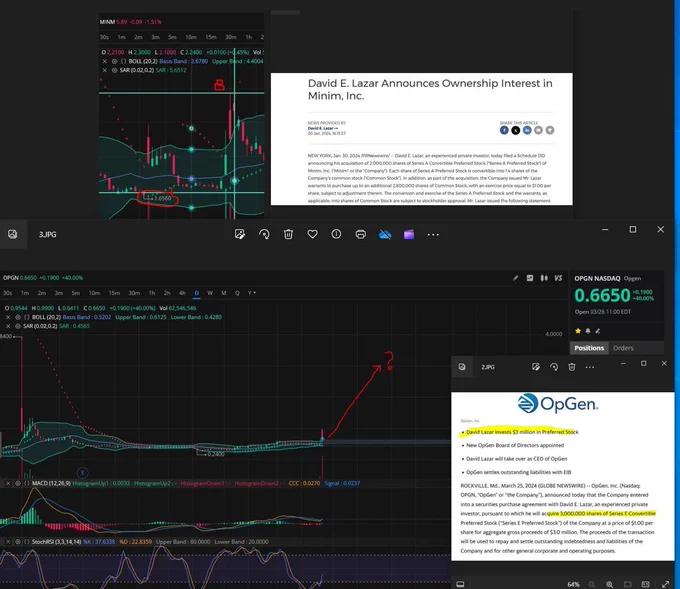Image resolution: width=680 pixels, height=589 pixels.
Task: Click the OneDrive cloud icon in the 3.JPG toolbar
Action: 385,235
